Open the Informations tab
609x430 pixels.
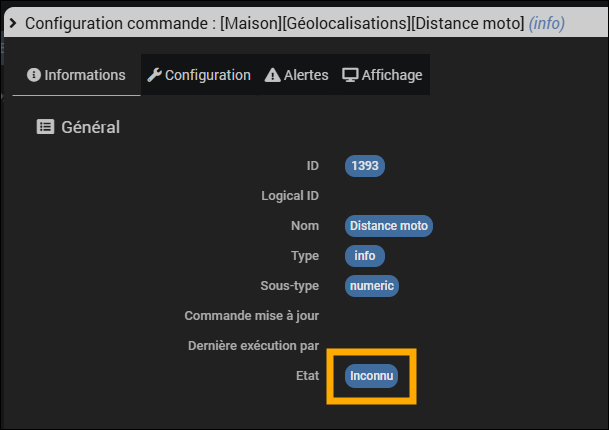point(76,75)
